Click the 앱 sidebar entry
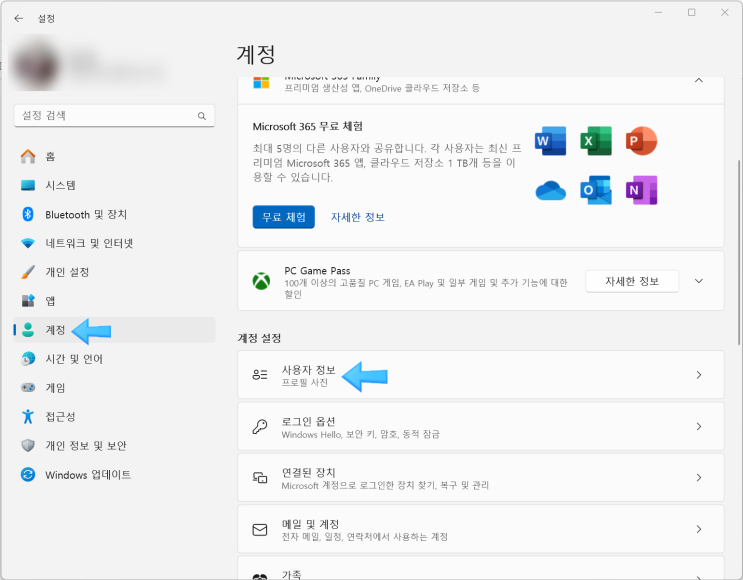This screenshot has width=743, height=580. 114,301
